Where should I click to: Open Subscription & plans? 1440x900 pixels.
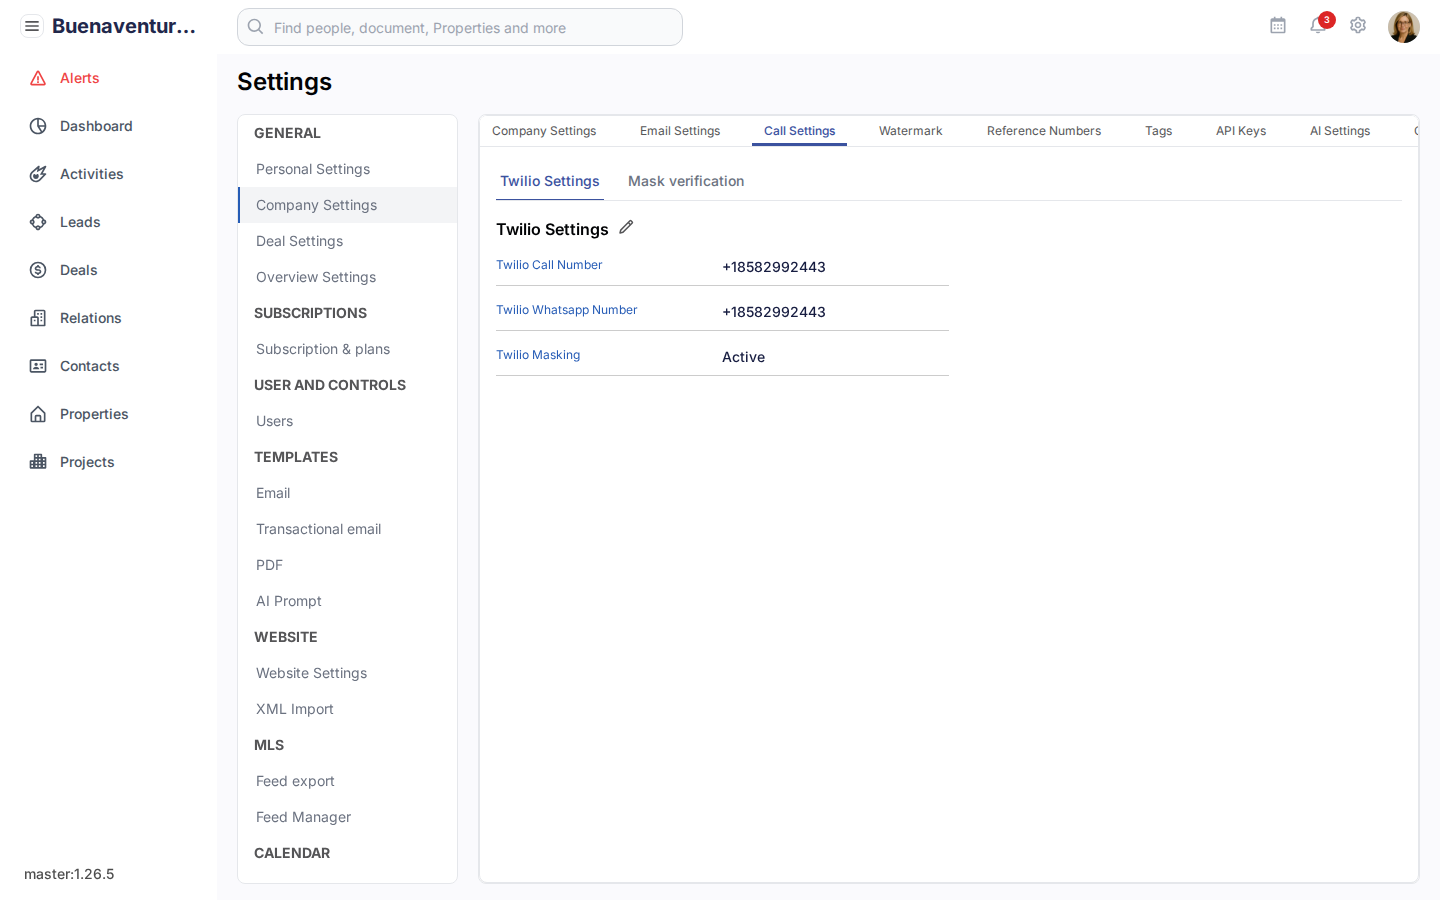347,349
